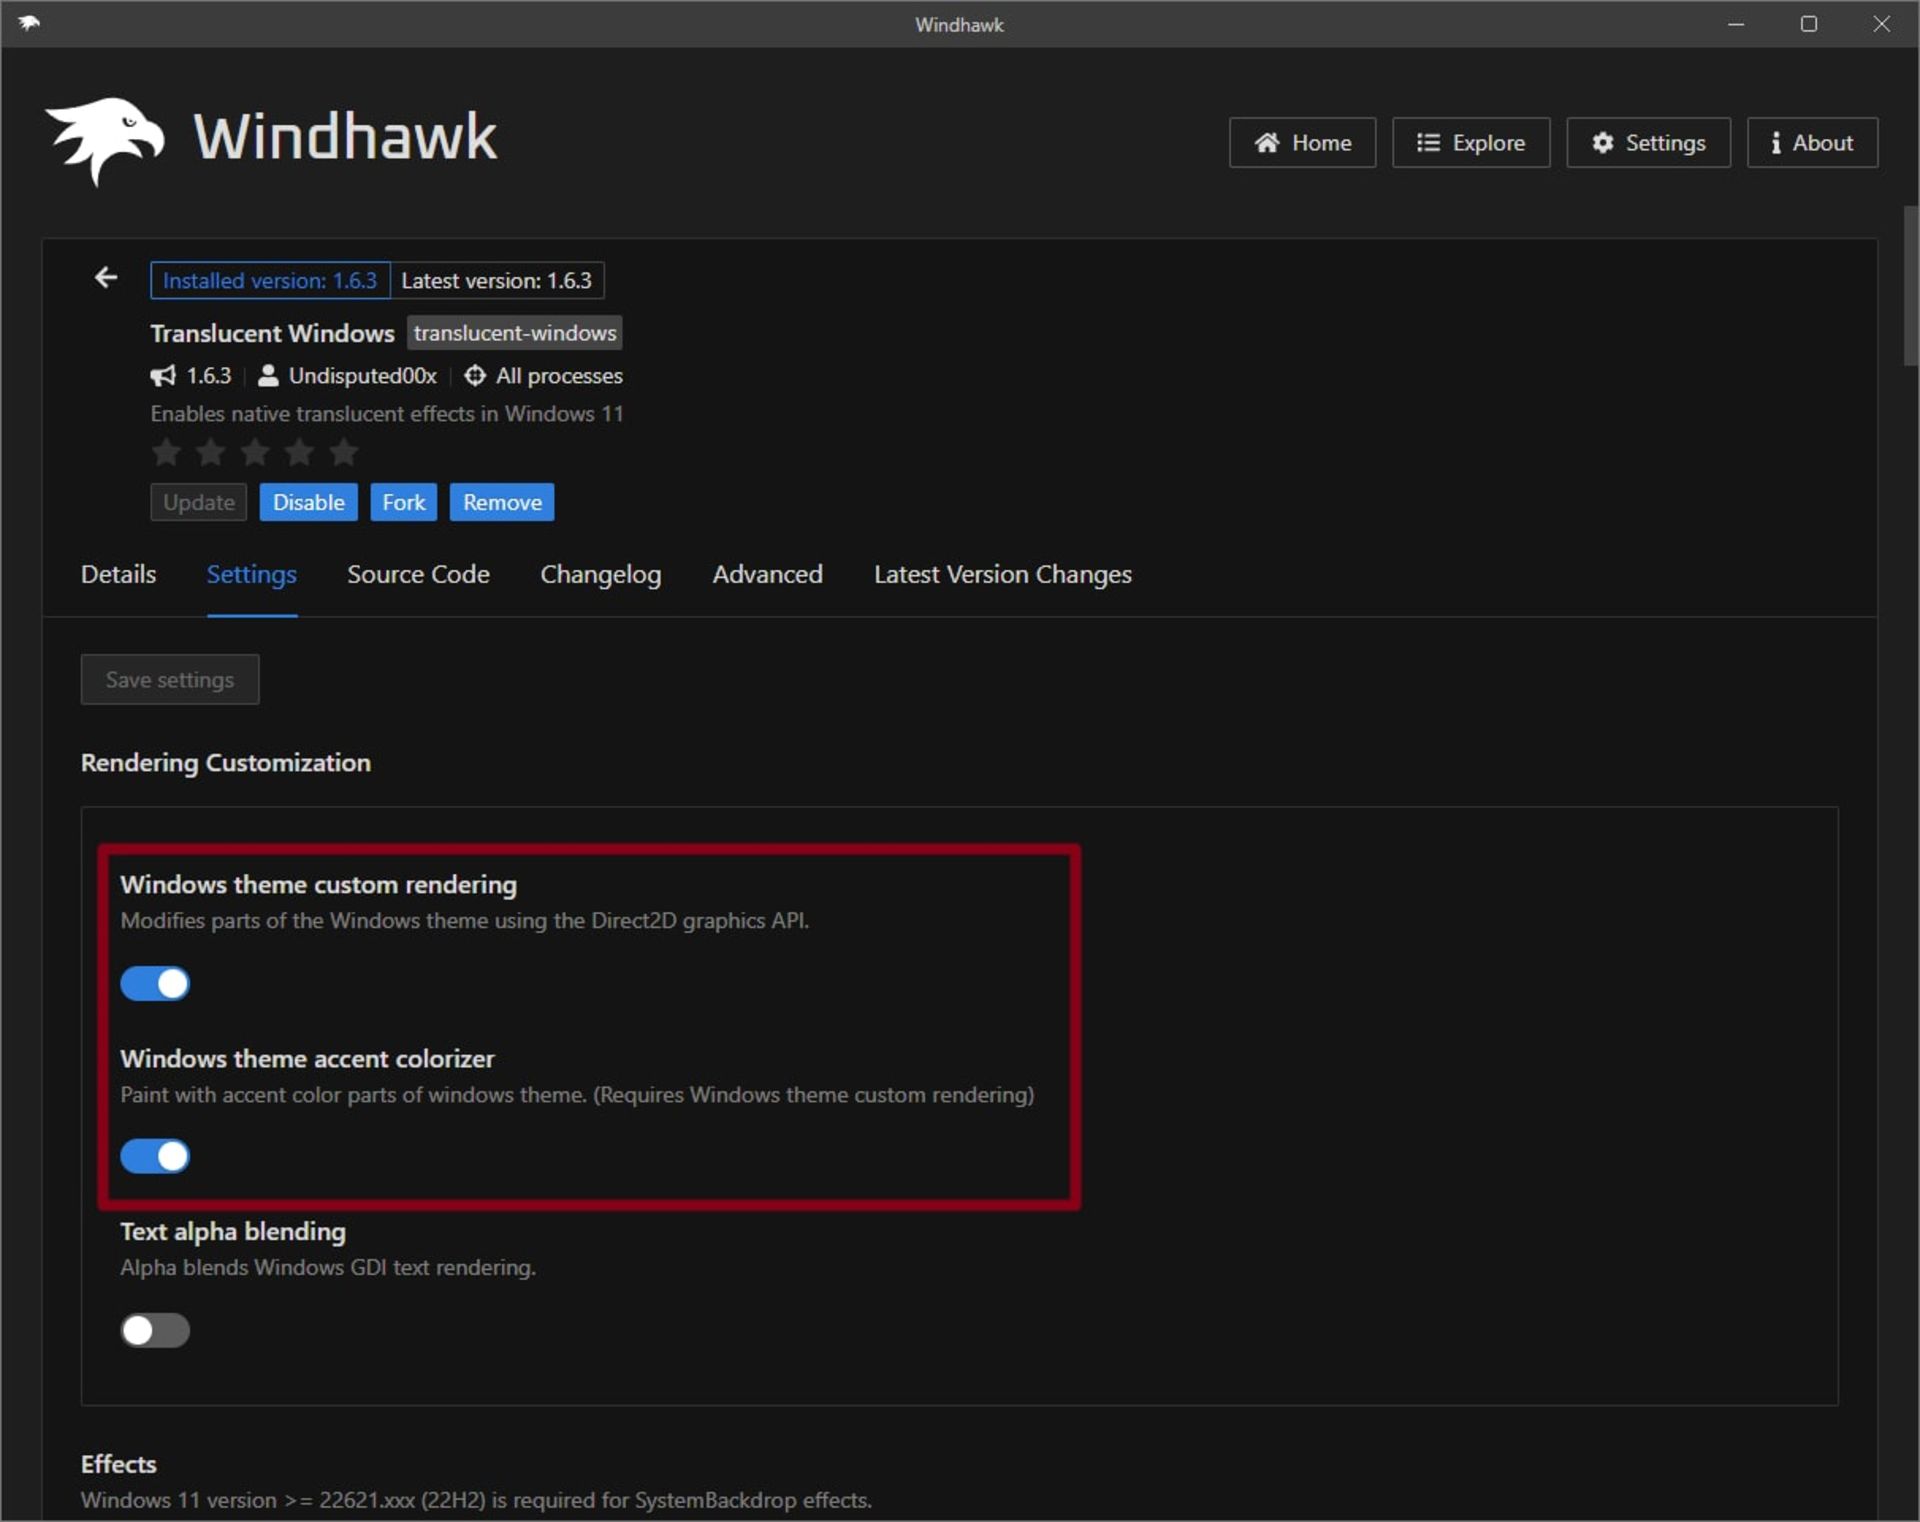Click the All processes target icon
This screenshot has height=1522, width=1920.
[x=475, y=376]
